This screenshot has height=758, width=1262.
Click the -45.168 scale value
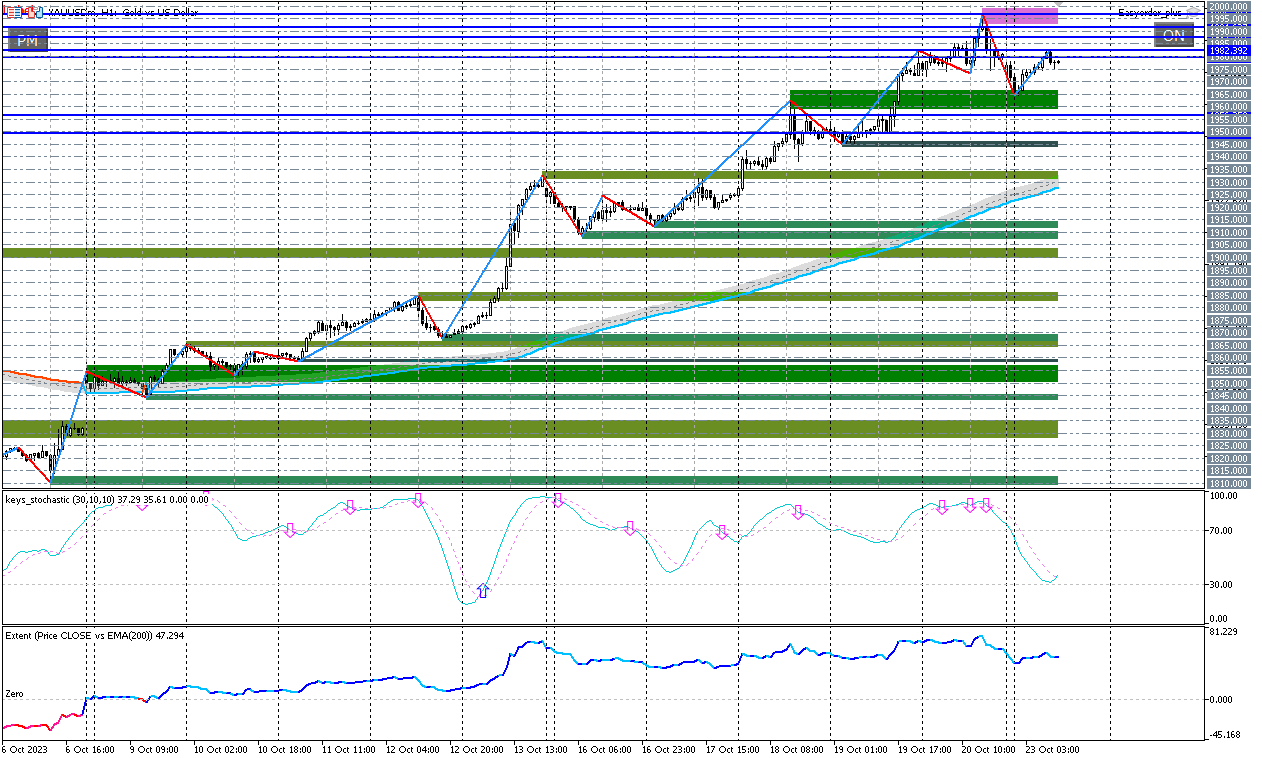(x=1224, y=736)
